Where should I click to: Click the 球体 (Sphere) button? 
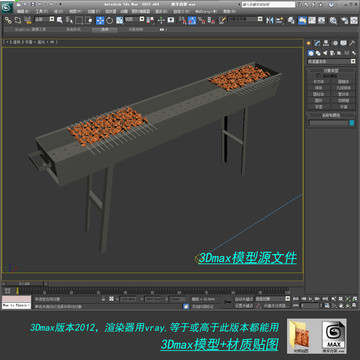coord(318,88)
